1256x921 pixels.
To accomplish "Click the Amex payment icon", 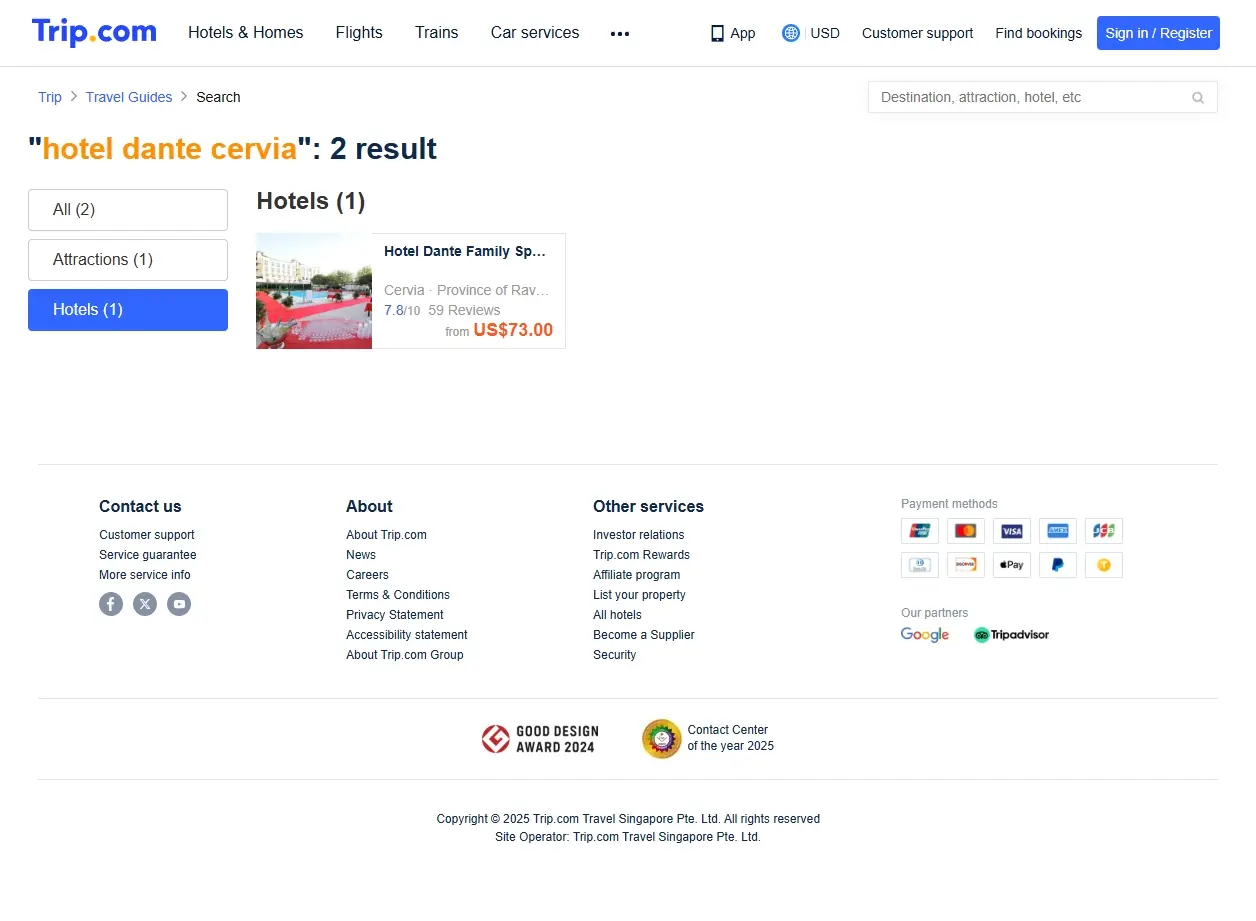I will (1058, 531).
